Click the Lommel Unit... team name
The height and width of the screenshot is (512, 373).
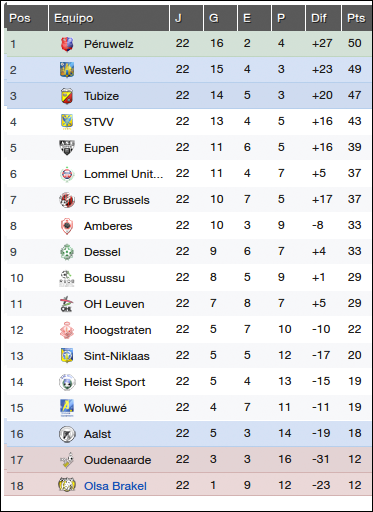[x=124, y=174]
